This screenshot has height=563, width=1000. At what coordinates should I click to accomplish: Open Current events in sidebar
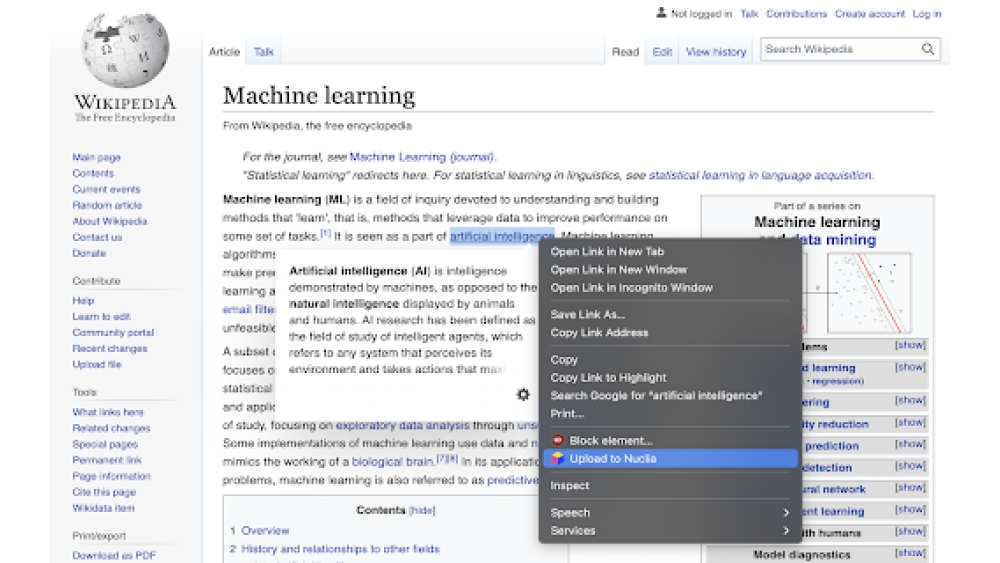click(x=106, y=189)
